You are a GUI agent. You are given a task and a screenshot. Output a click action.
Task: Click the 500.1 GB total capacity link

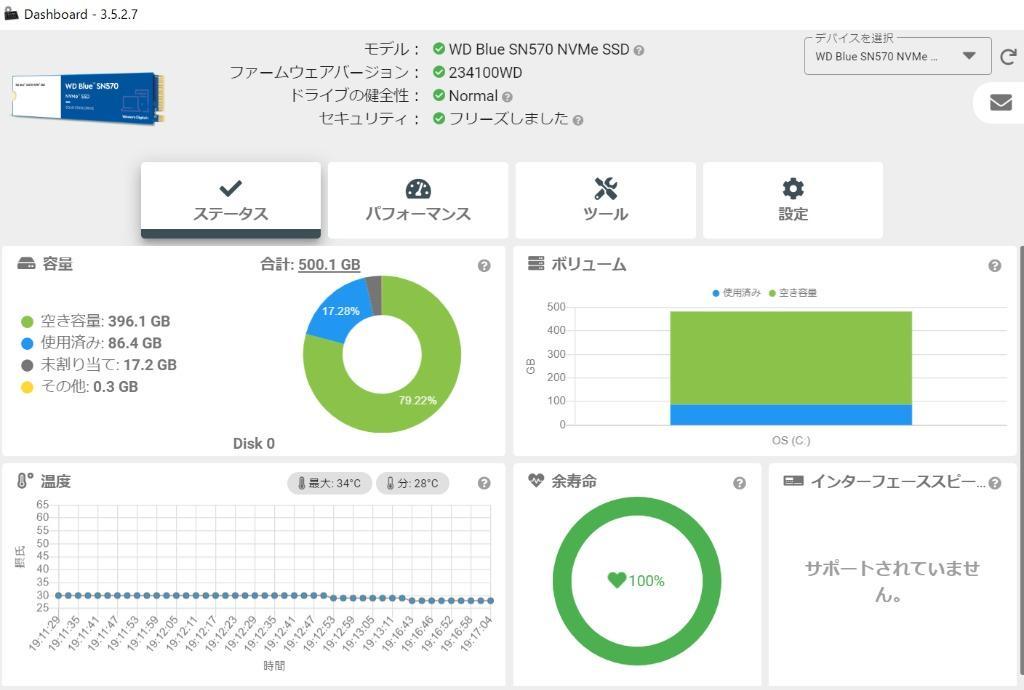point(329,264)
